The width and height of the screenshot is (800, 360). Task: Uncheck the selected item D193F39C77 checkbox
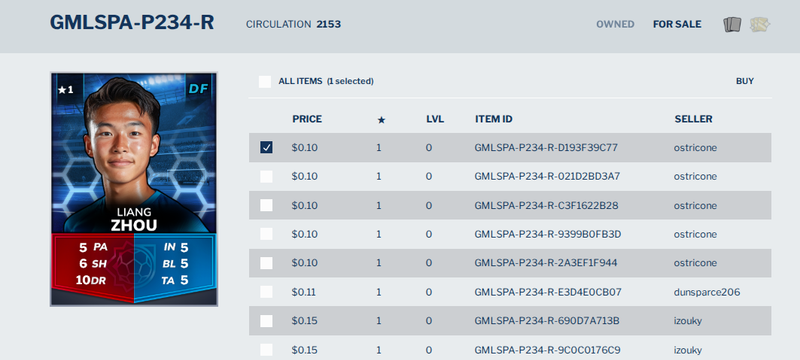click(266, 148)
